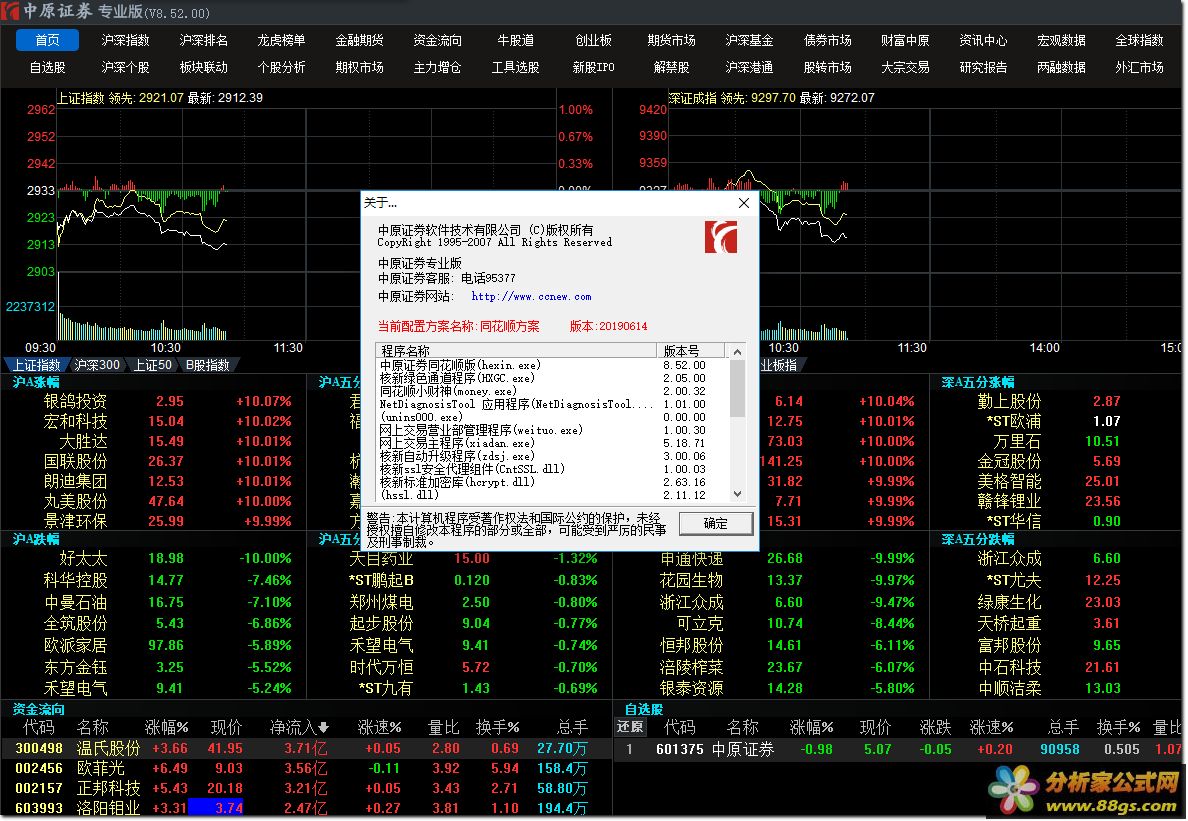Click 欧菲光 row in fund flow
The height and width of the screenshot is (821, 1188).
pos(305,768)
